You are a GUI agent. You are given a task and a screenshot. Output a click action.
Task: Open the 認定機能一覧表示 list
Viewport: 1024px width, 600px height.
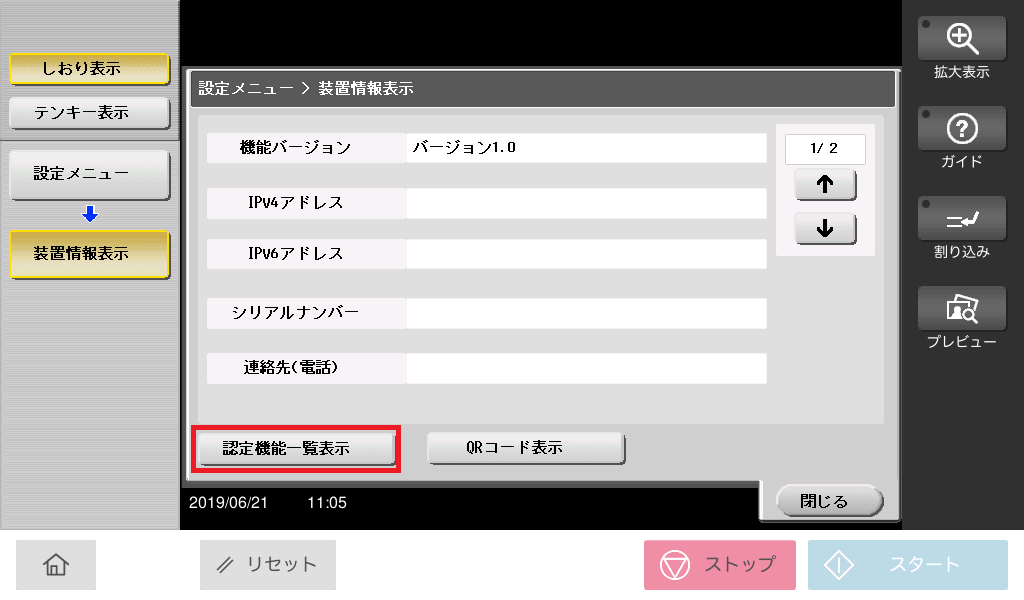pos(296,449)
